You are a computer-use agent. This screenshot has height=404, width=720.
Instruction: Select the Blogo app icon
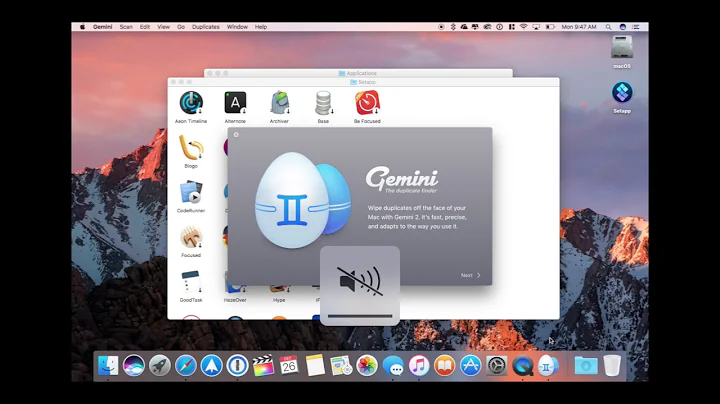point(191,147)
